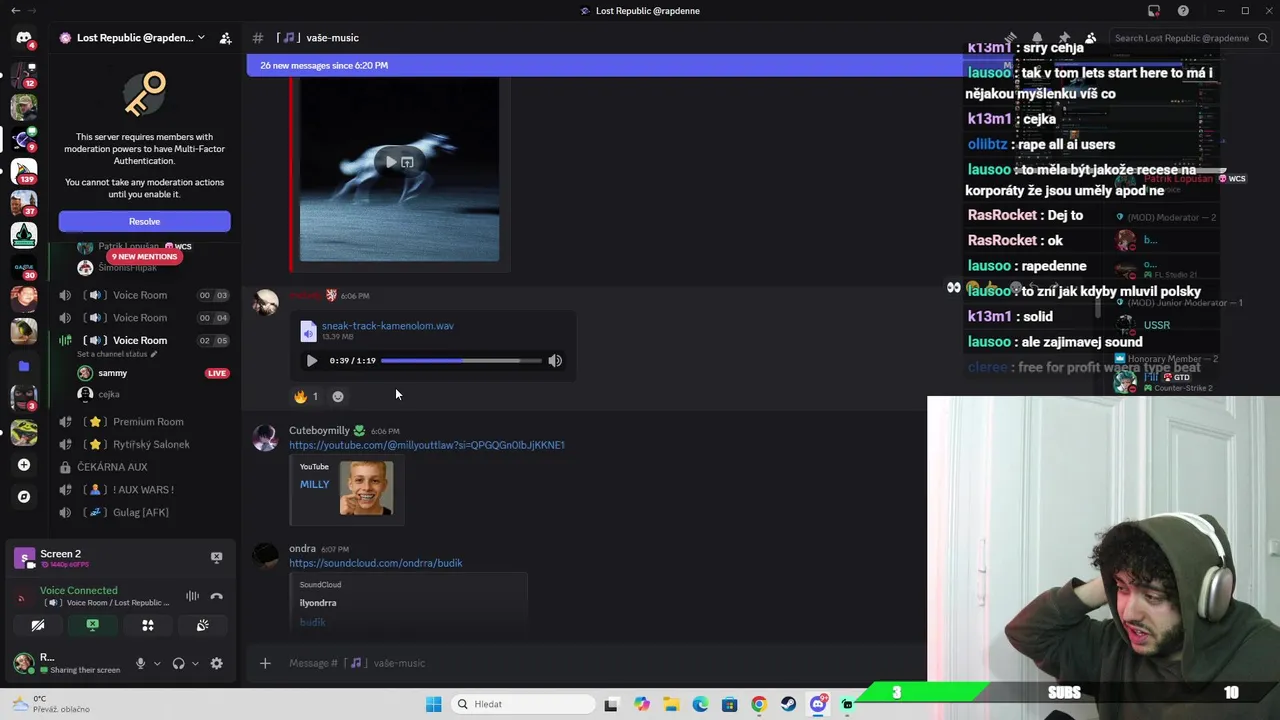Open output device options arrow beside headphones
1280x720 pixels.
195,663
